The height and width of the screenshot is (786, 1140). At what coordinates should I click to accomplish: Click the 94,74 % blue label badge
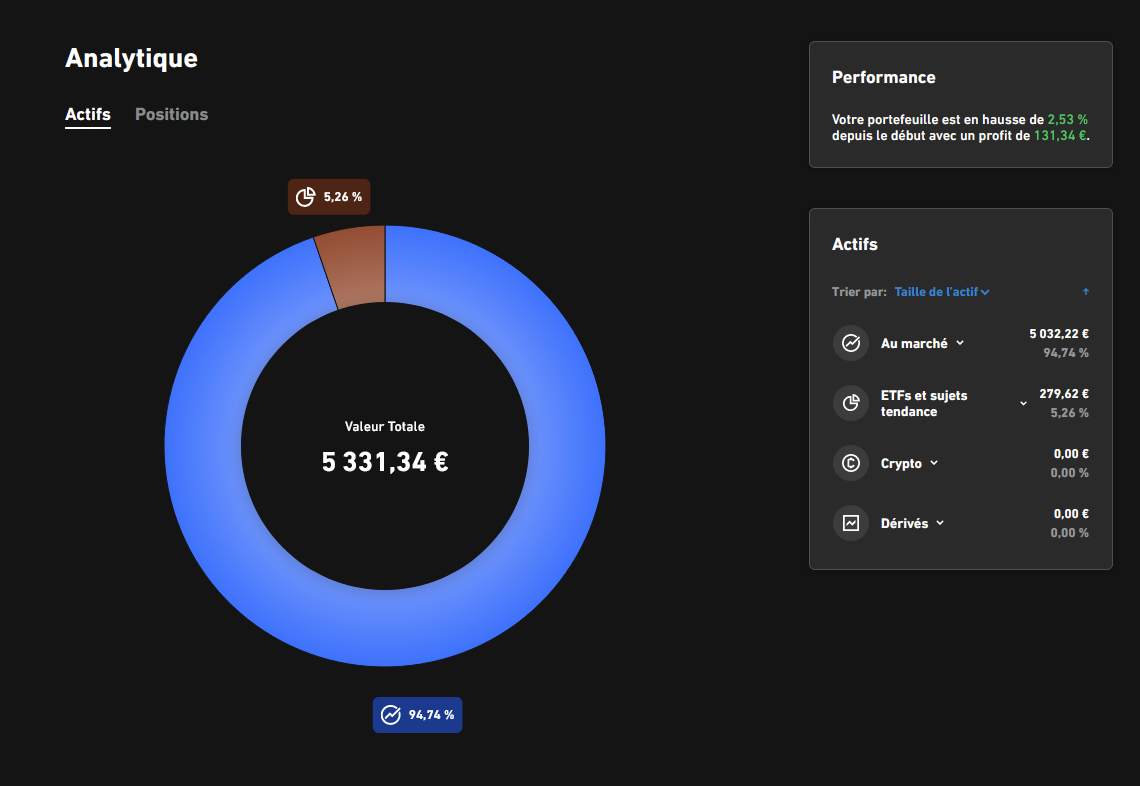point(417,715)
